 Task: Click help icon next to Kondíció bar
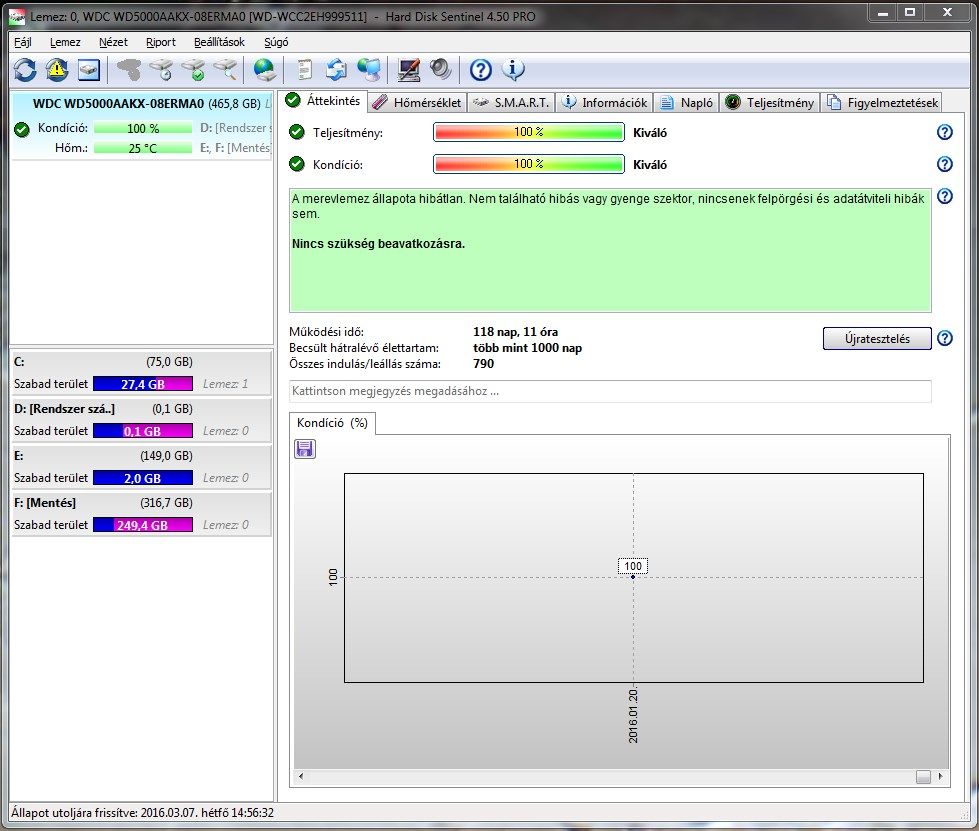[945, 164]
